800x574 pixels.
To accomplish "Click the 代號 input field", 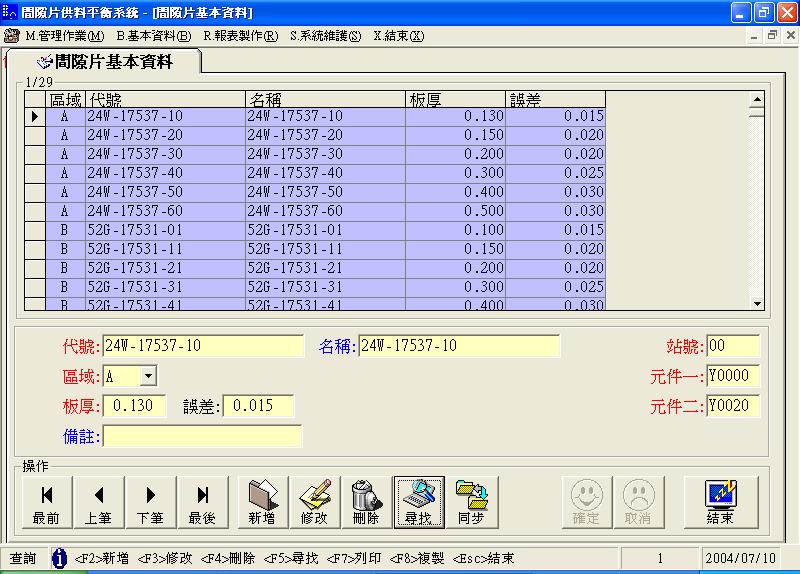I will (x=203, y=346).
